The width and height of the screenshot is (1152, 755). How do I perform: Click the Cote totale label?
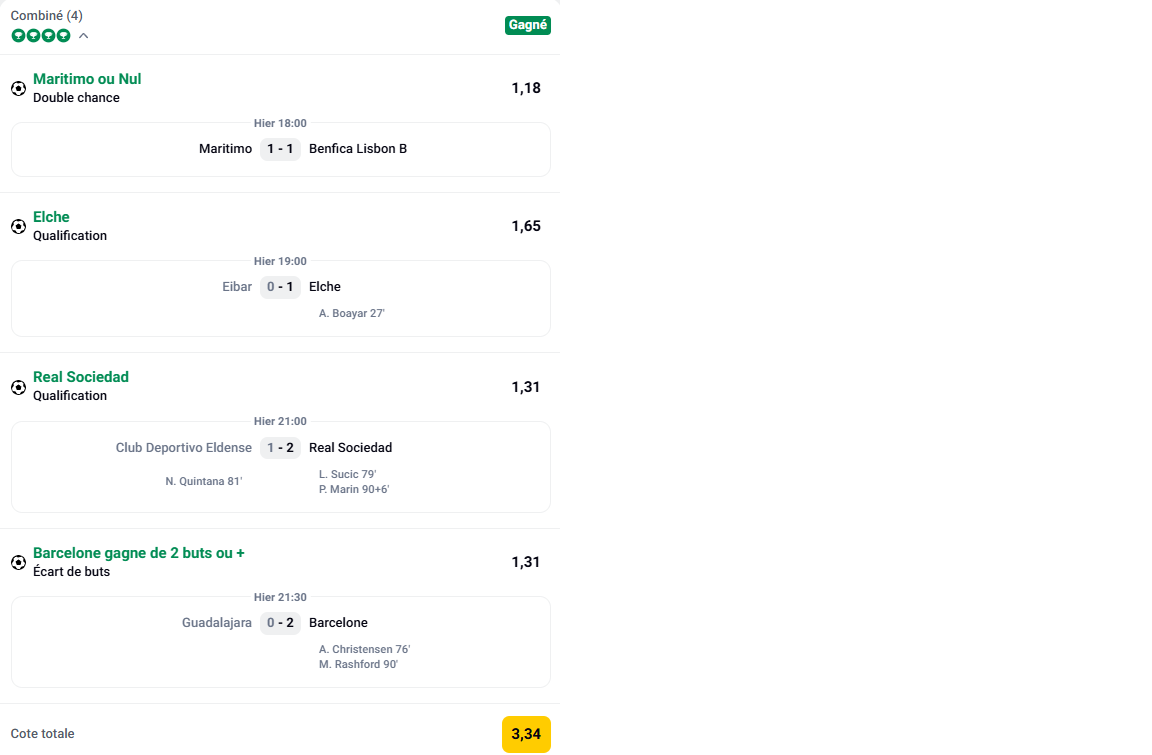[43, 734]
